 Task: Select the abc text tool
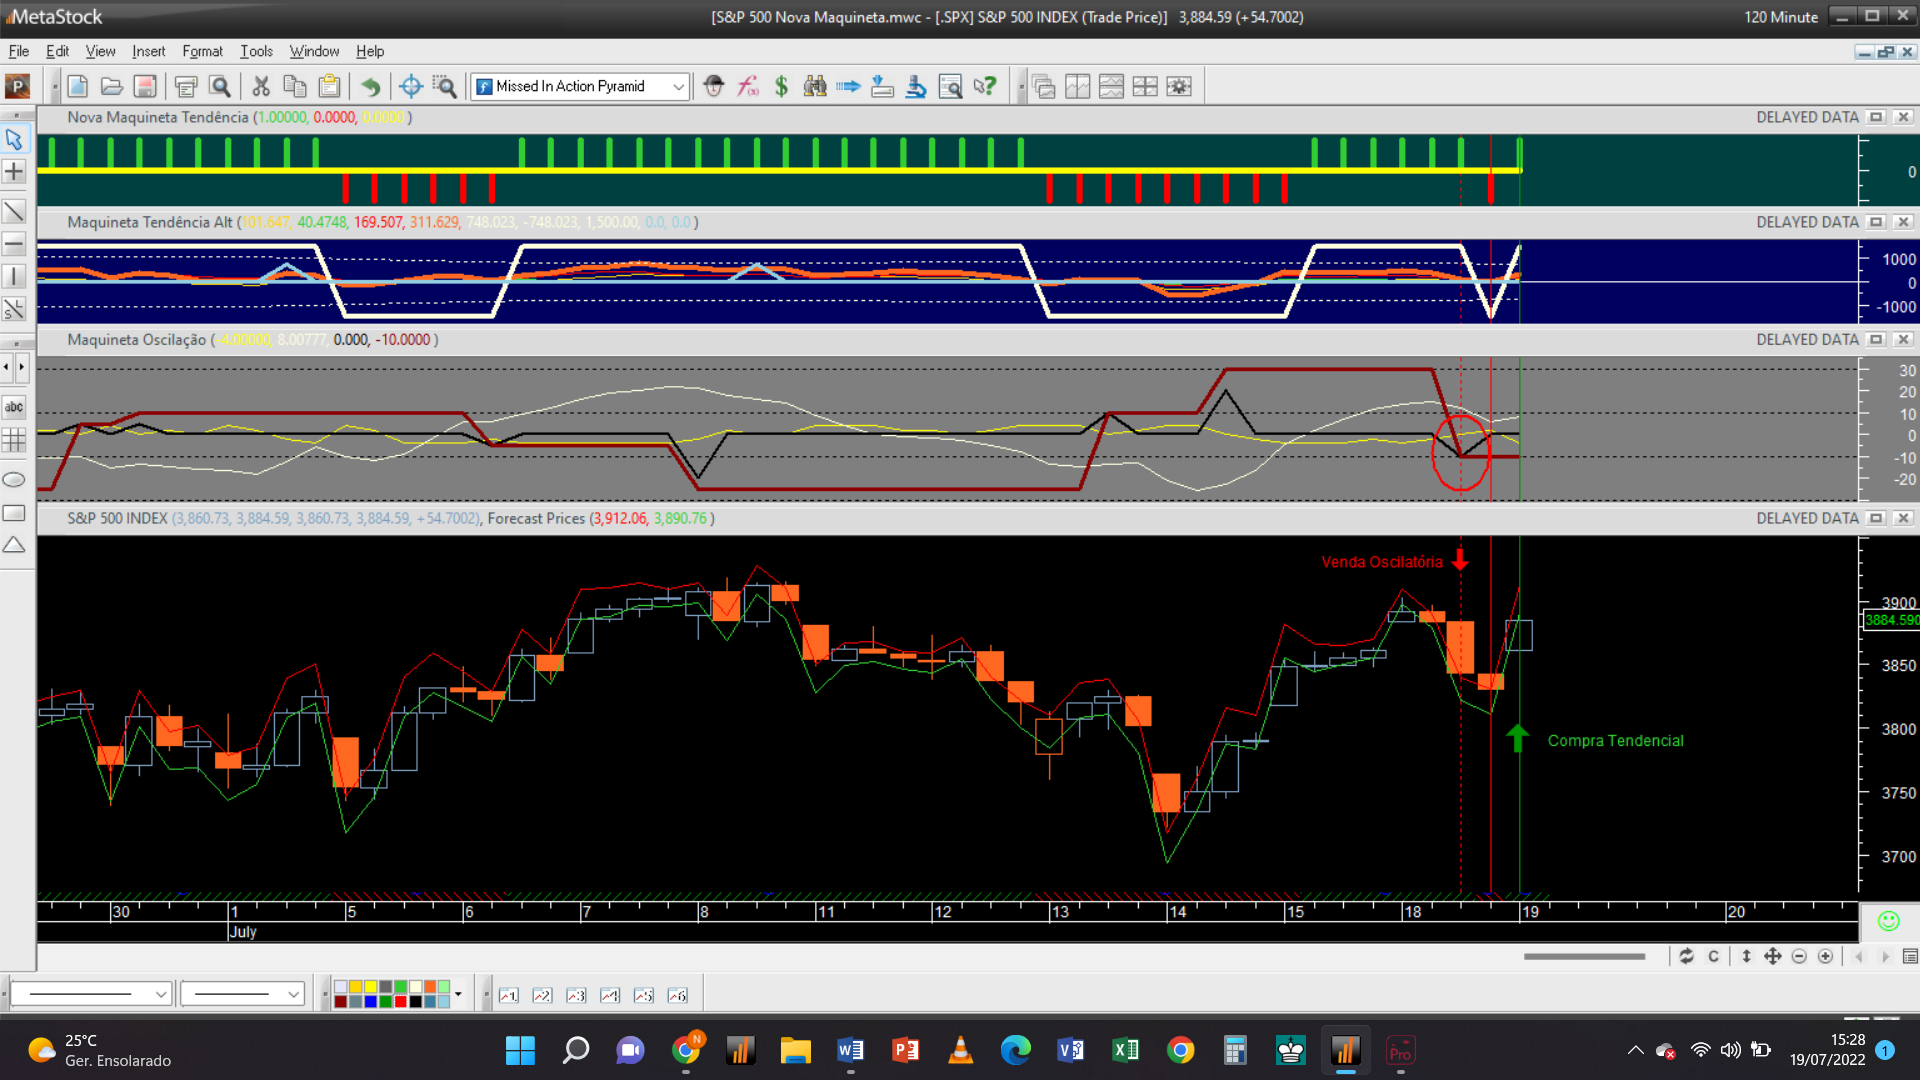pos(14,407)
